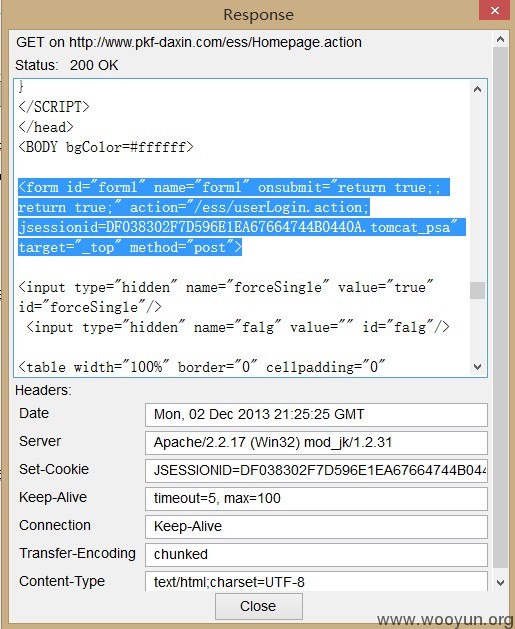This screenshot has width=515, height=629.
Task: Click the </head> line in the response
Action: click(x=46, y=127)
